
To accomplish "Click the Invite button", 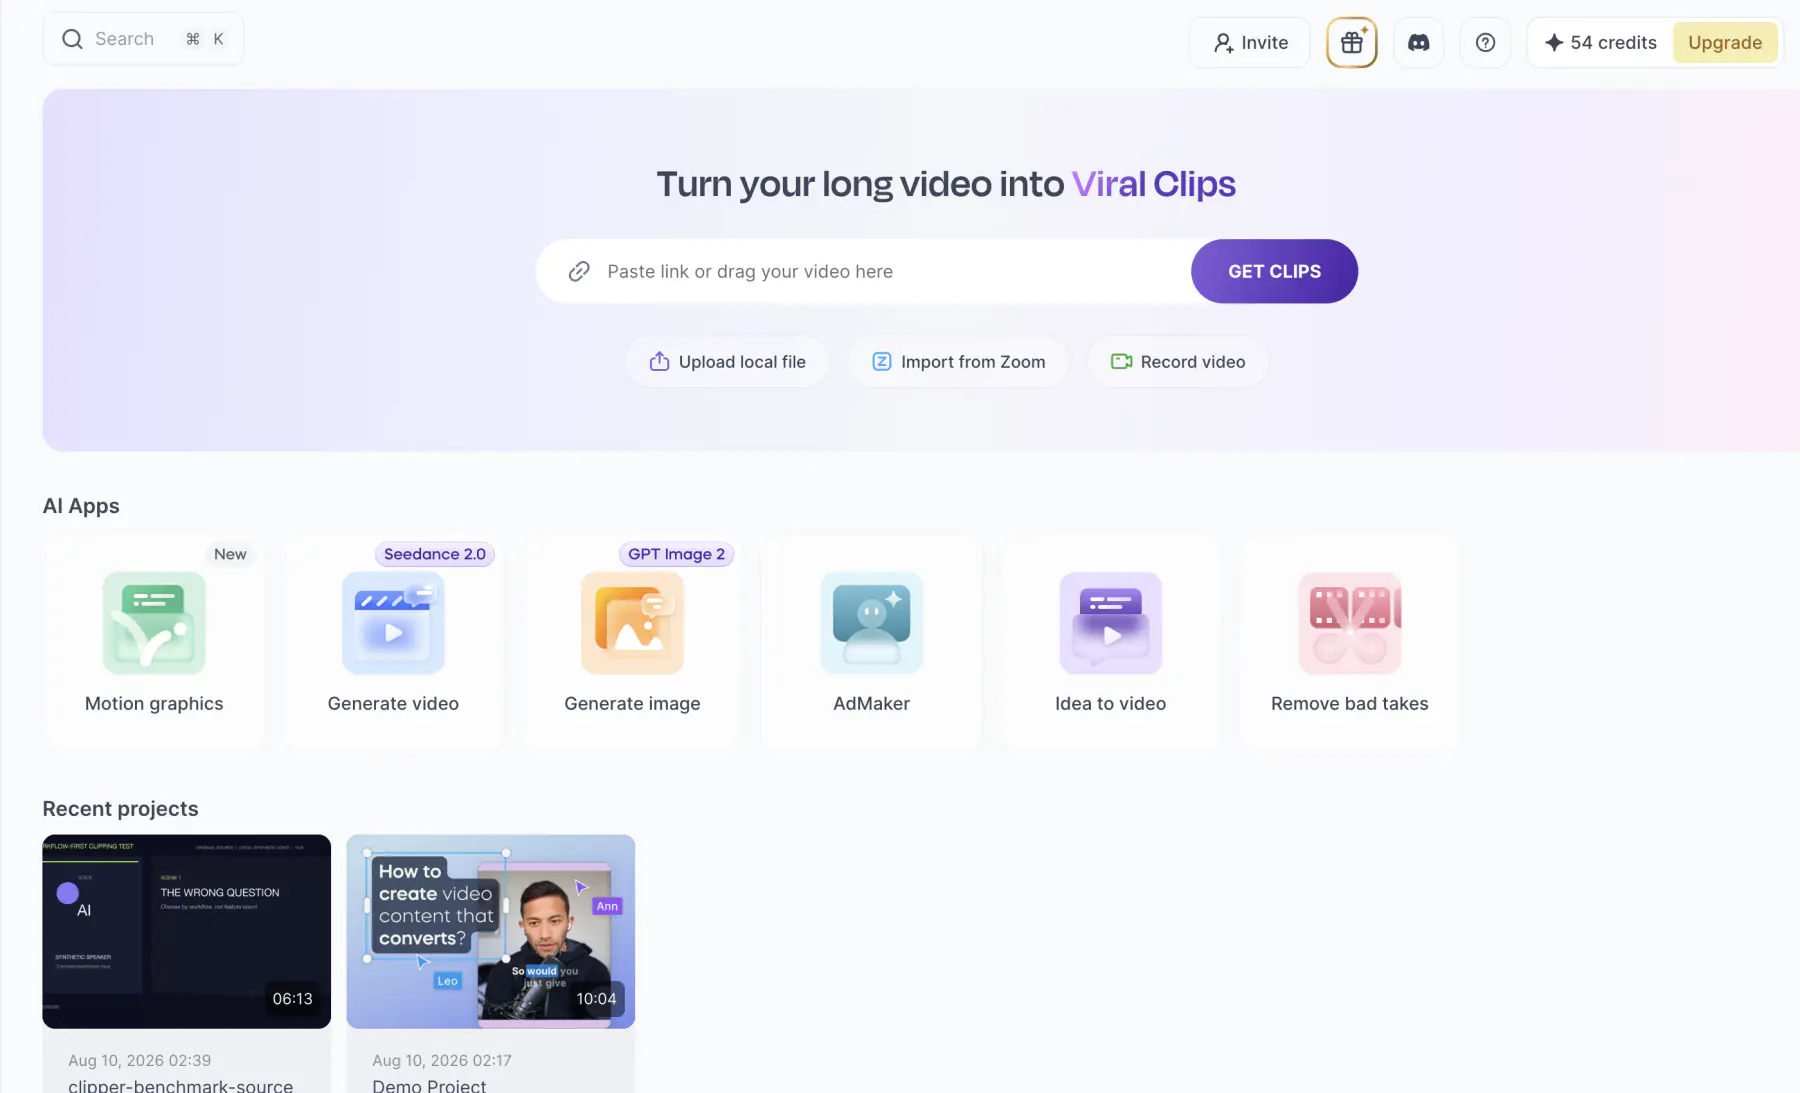I will (1249, 42).
